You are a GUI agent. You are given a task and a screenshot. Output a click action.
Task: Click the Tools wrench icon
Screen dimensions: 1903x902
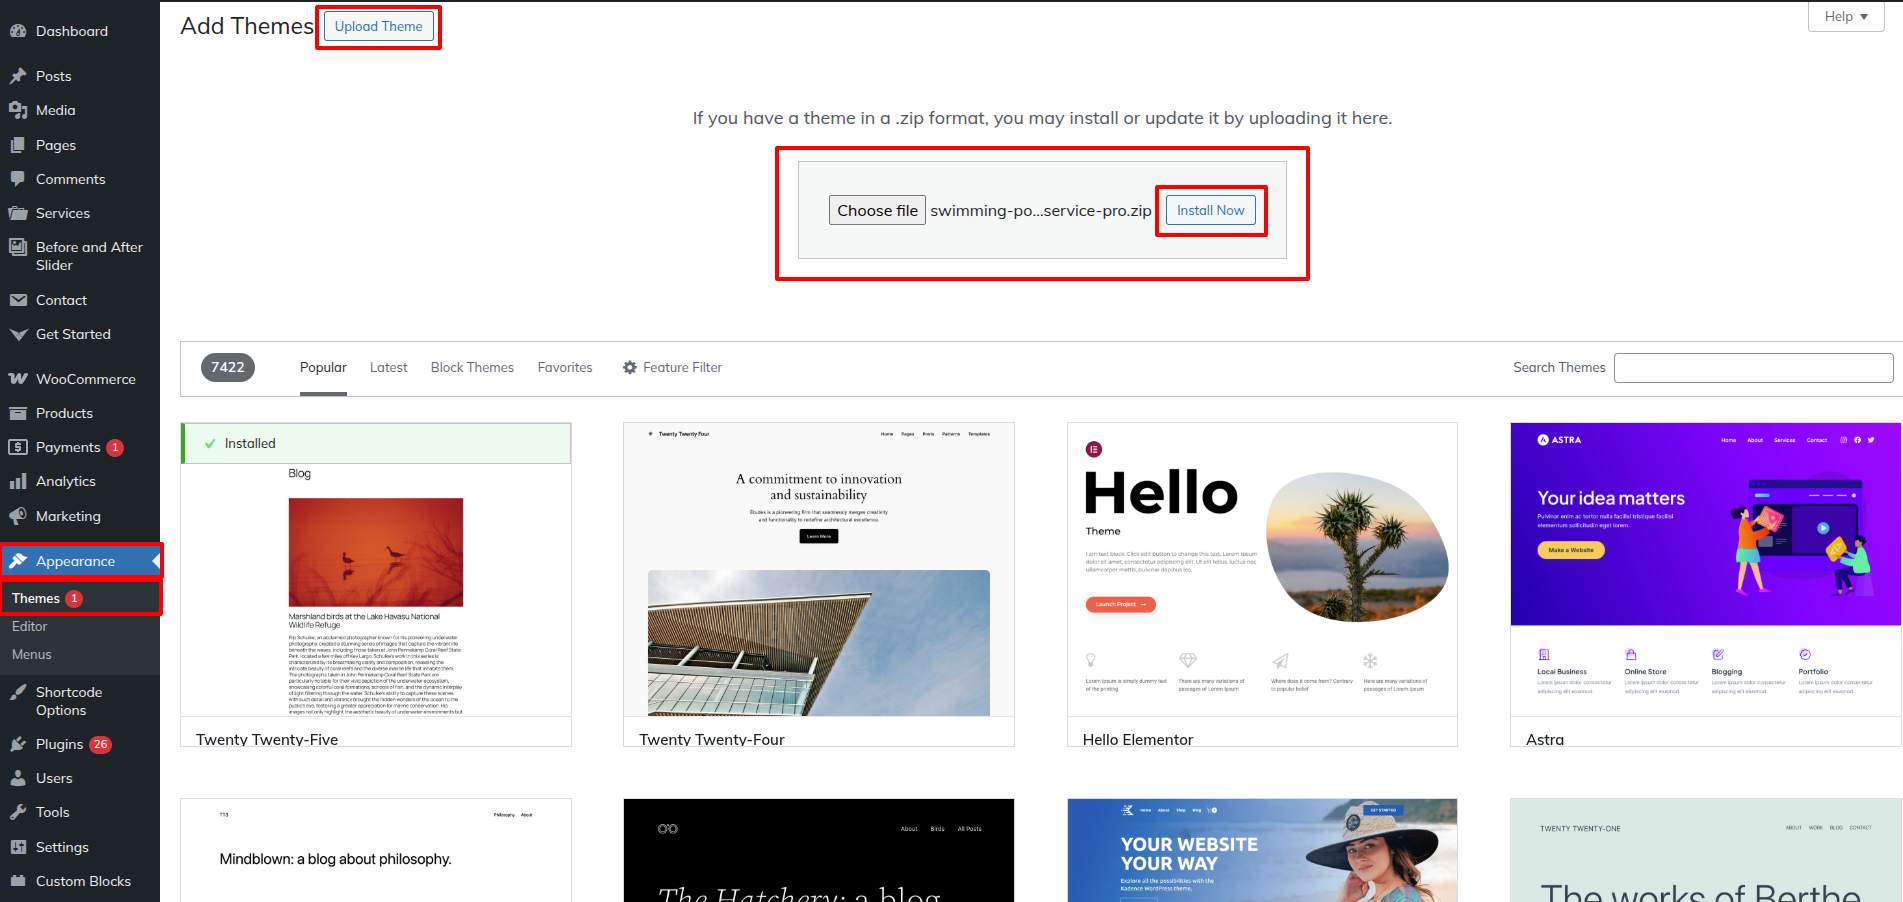18,812
